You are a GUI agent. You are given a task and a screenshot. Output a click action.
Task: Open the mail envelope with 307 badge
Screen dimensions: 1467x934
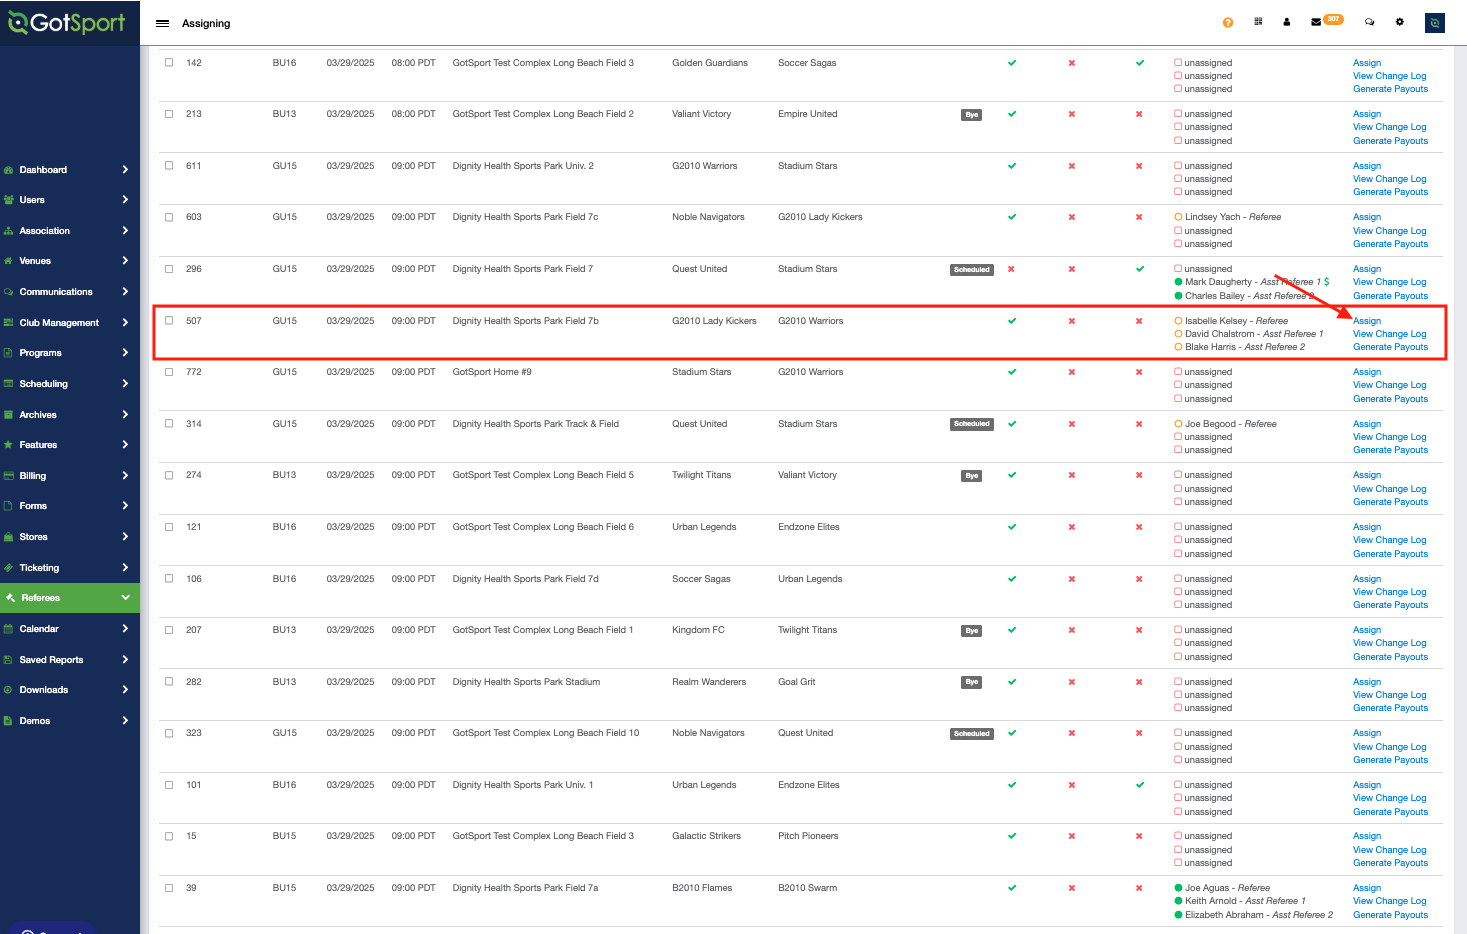click(x=1326, y=21)
